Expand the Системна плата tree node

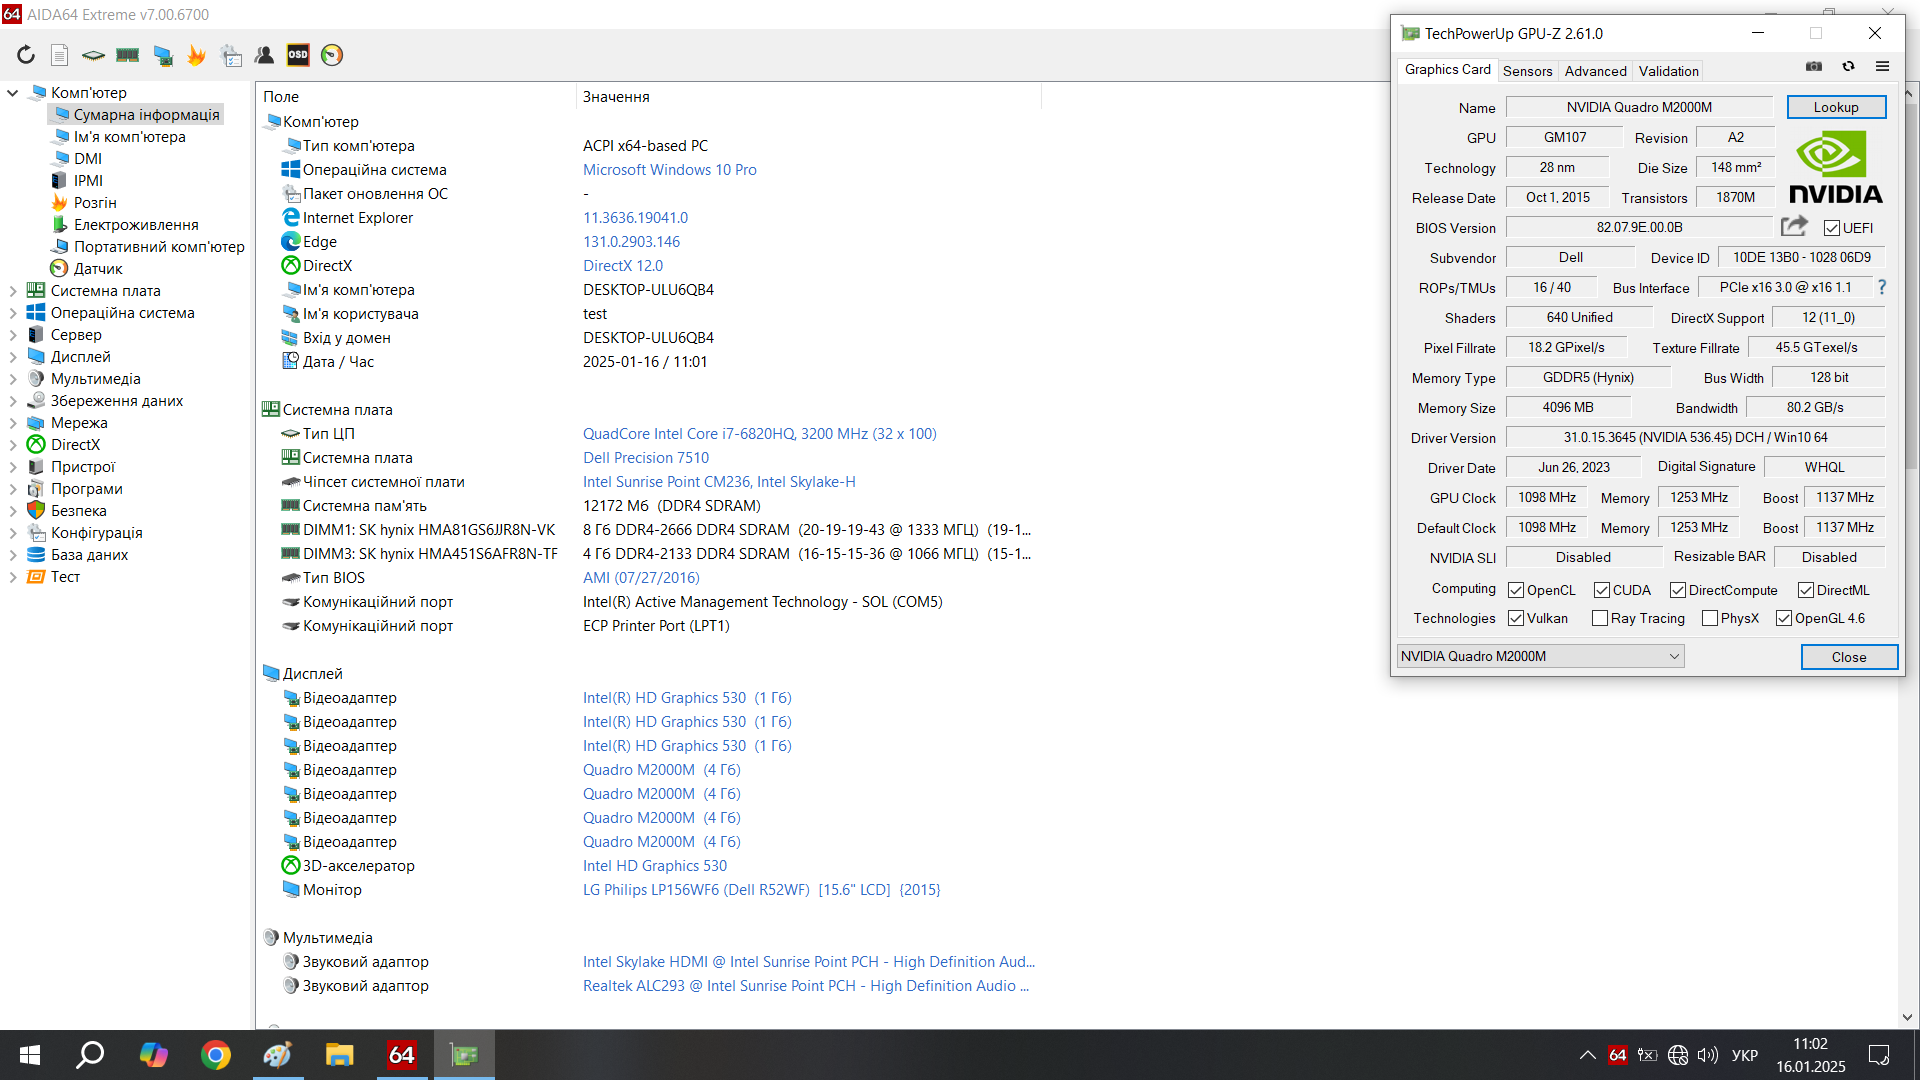(x=13, y=291)
